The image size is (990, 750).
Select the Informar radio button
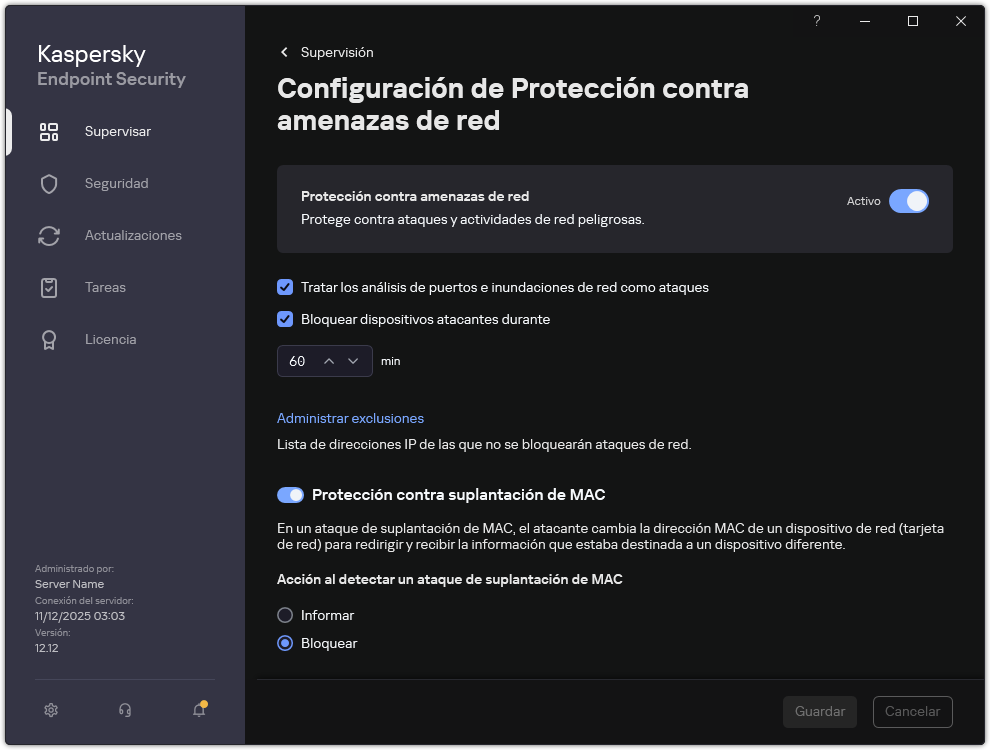(285, 615)
